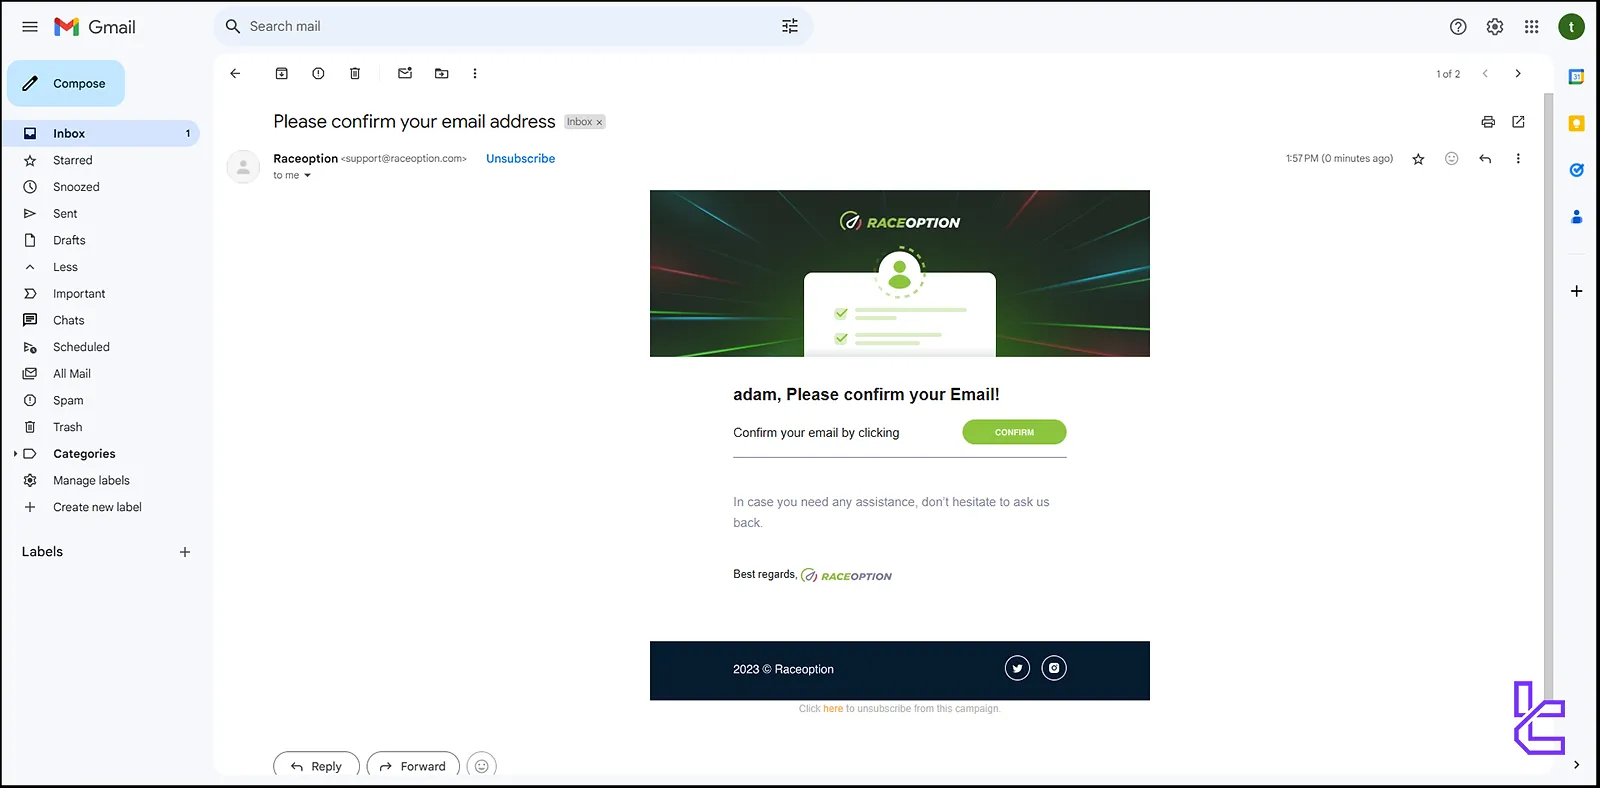The width and height of the screenshot is (1600, 788).
Task: Star this Raceoption email
Action: [x=1418, y=159]
